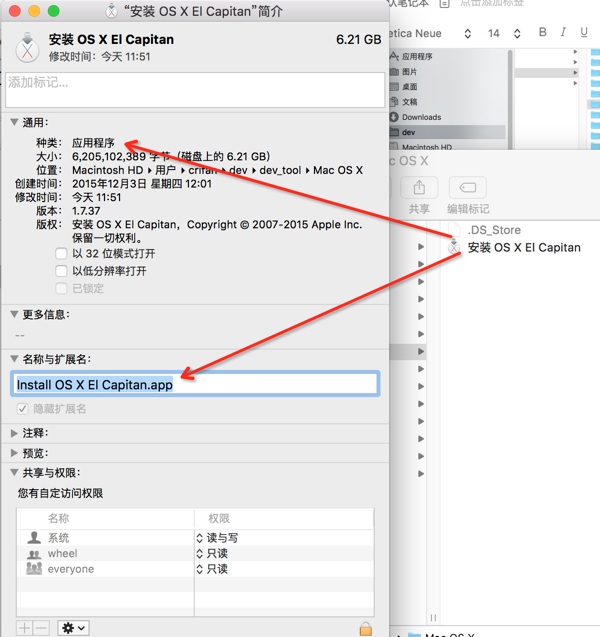Click the 权限 column header in permissions table

click(219, 518)
